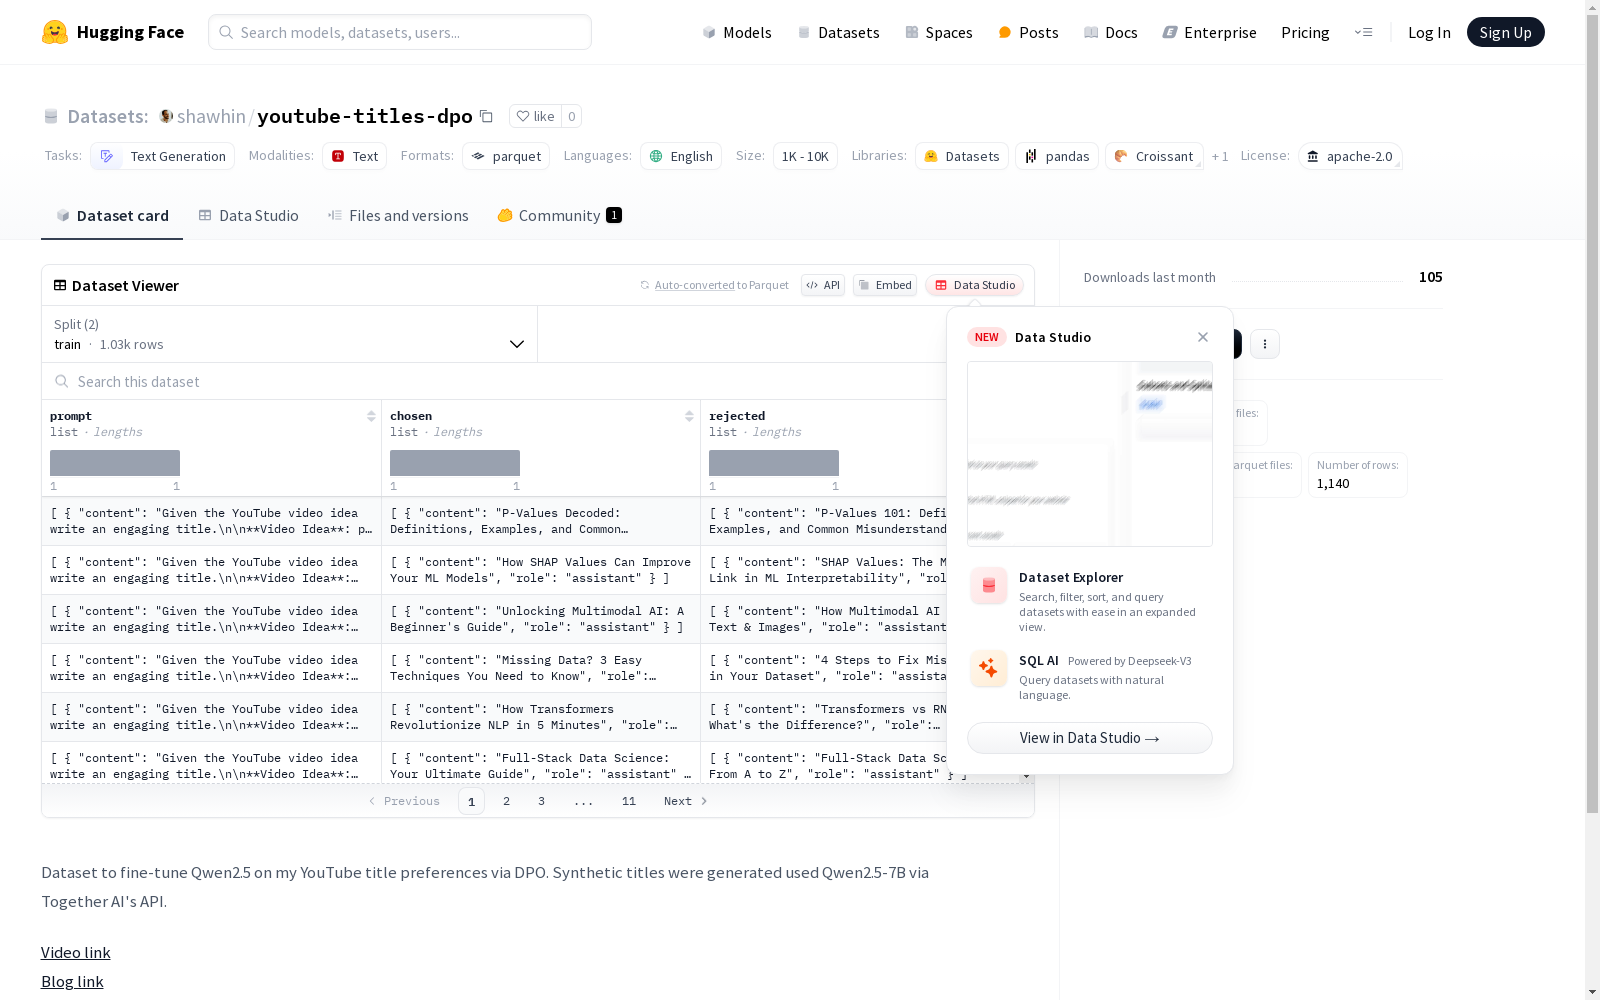
Task: Expand the Split train dropdown
Action: (290, 334)
